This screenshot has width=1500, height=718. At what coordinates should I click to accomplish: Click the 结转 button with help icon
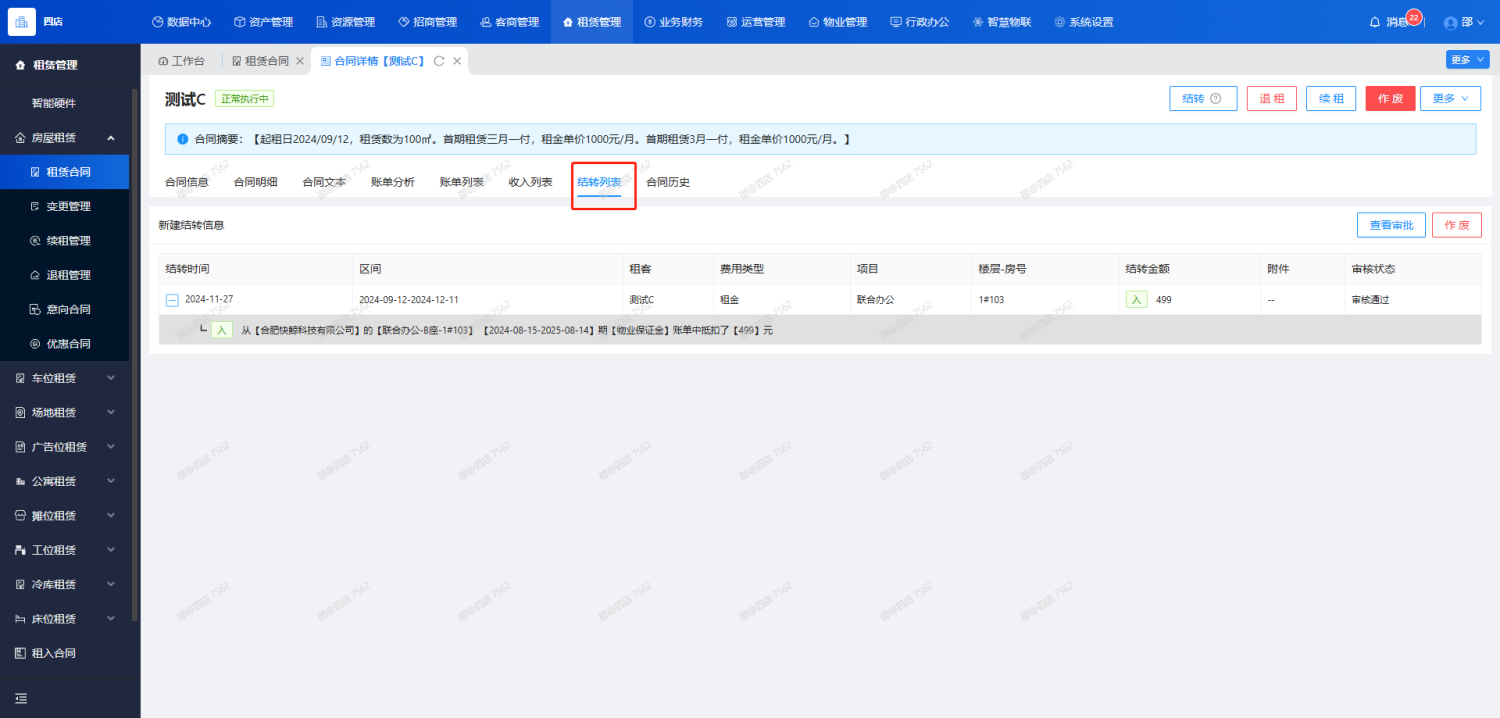[x=1202, y=98]
